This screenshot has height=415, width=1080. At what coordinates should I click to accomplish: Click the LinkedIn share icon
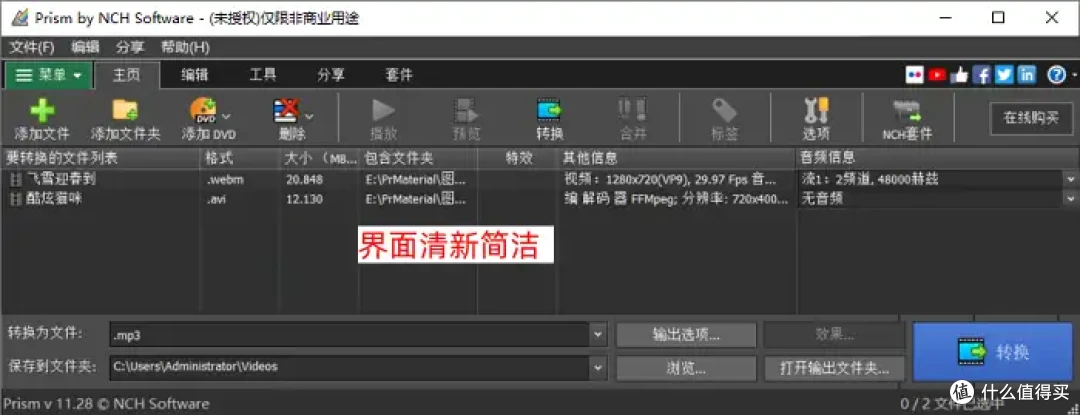click(1026, 74)
